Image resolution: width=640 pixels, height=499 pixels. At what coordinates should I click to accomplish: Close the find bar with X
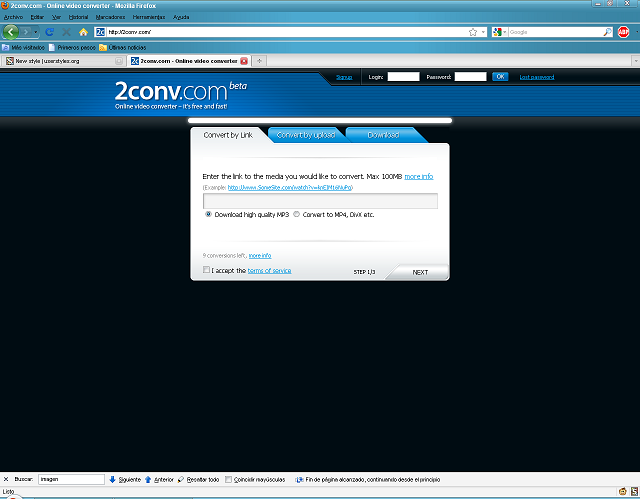[x=6, y=479]
